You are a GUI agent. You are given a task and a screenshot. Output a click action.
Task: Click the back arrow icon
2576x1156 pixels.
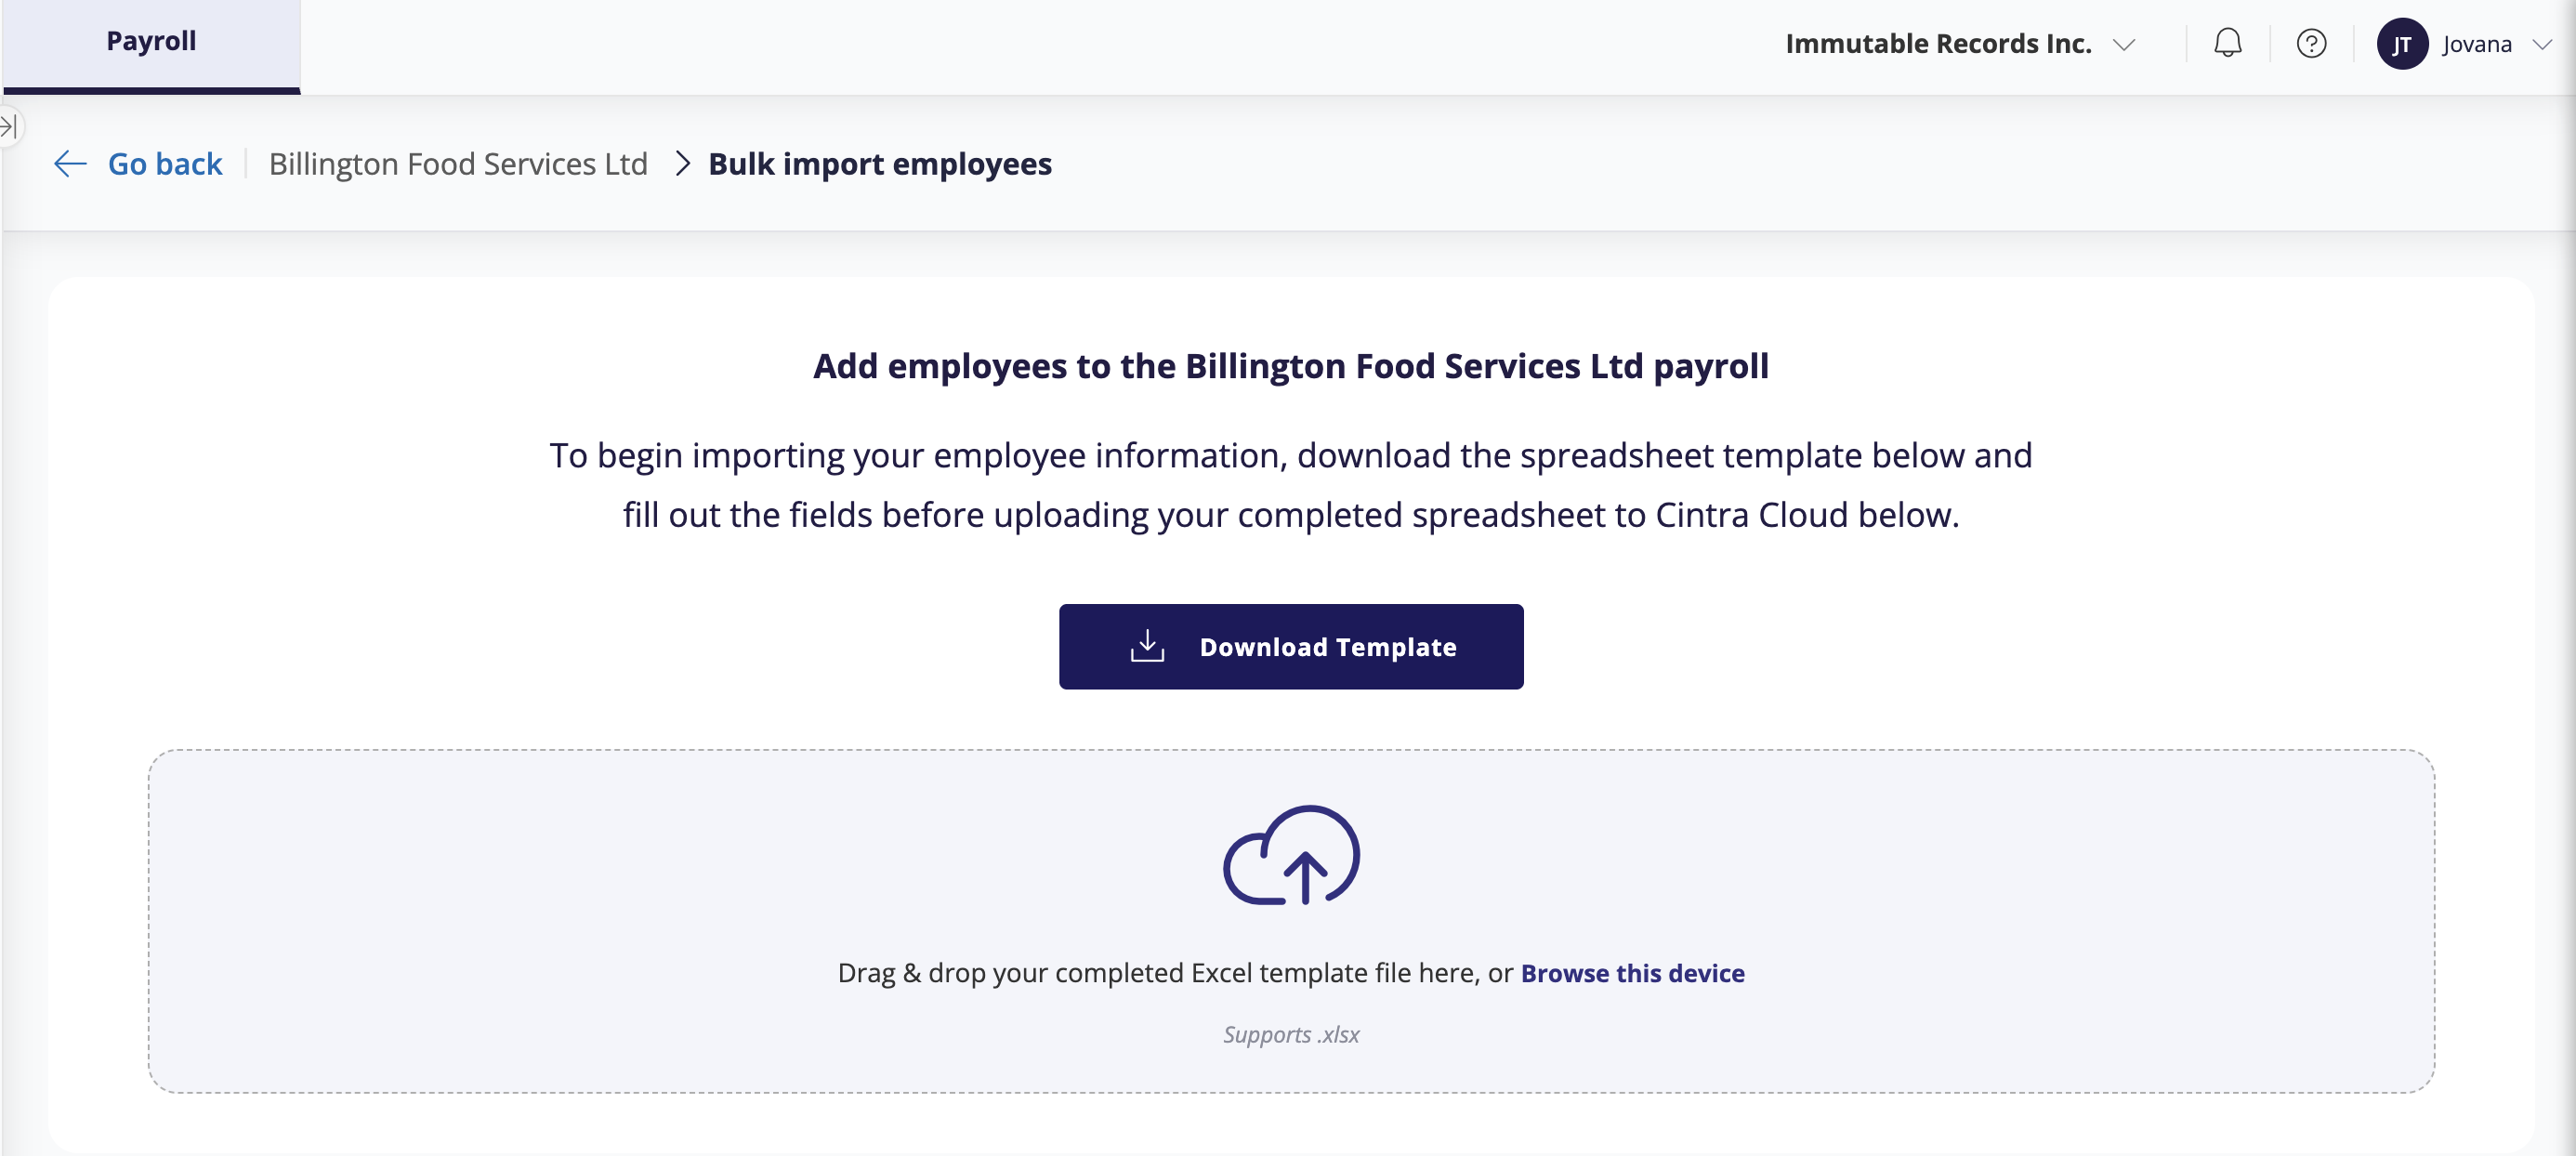70,164
